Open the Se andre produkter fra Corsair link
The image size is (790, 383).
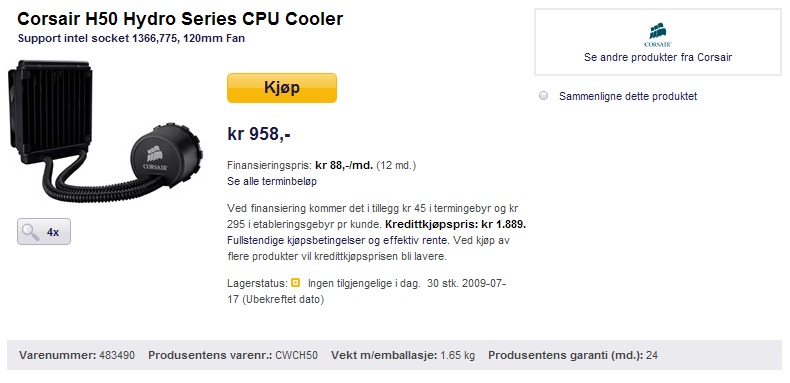pyautogui.click(x=657, y=57)
